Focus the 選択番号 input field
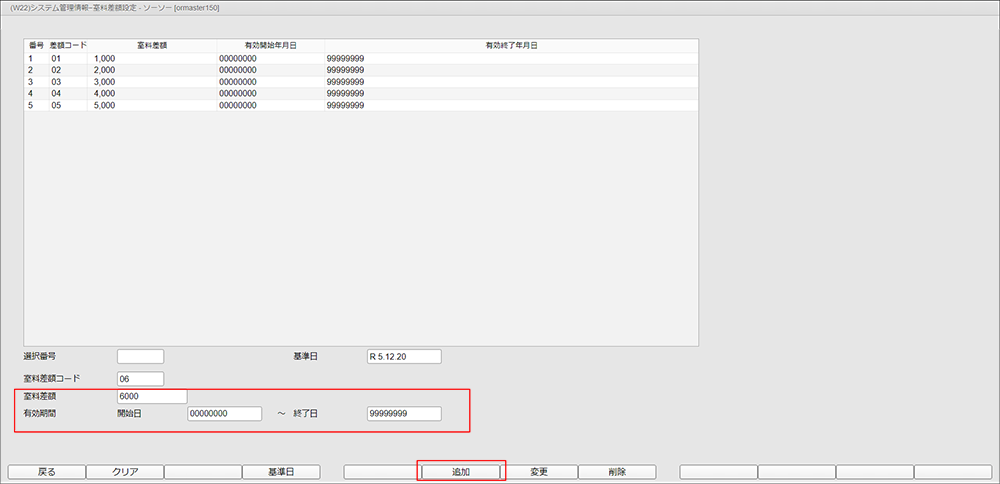Image resolution: width=1000 pixels, height=484 pixels. [x=140, y=357]
